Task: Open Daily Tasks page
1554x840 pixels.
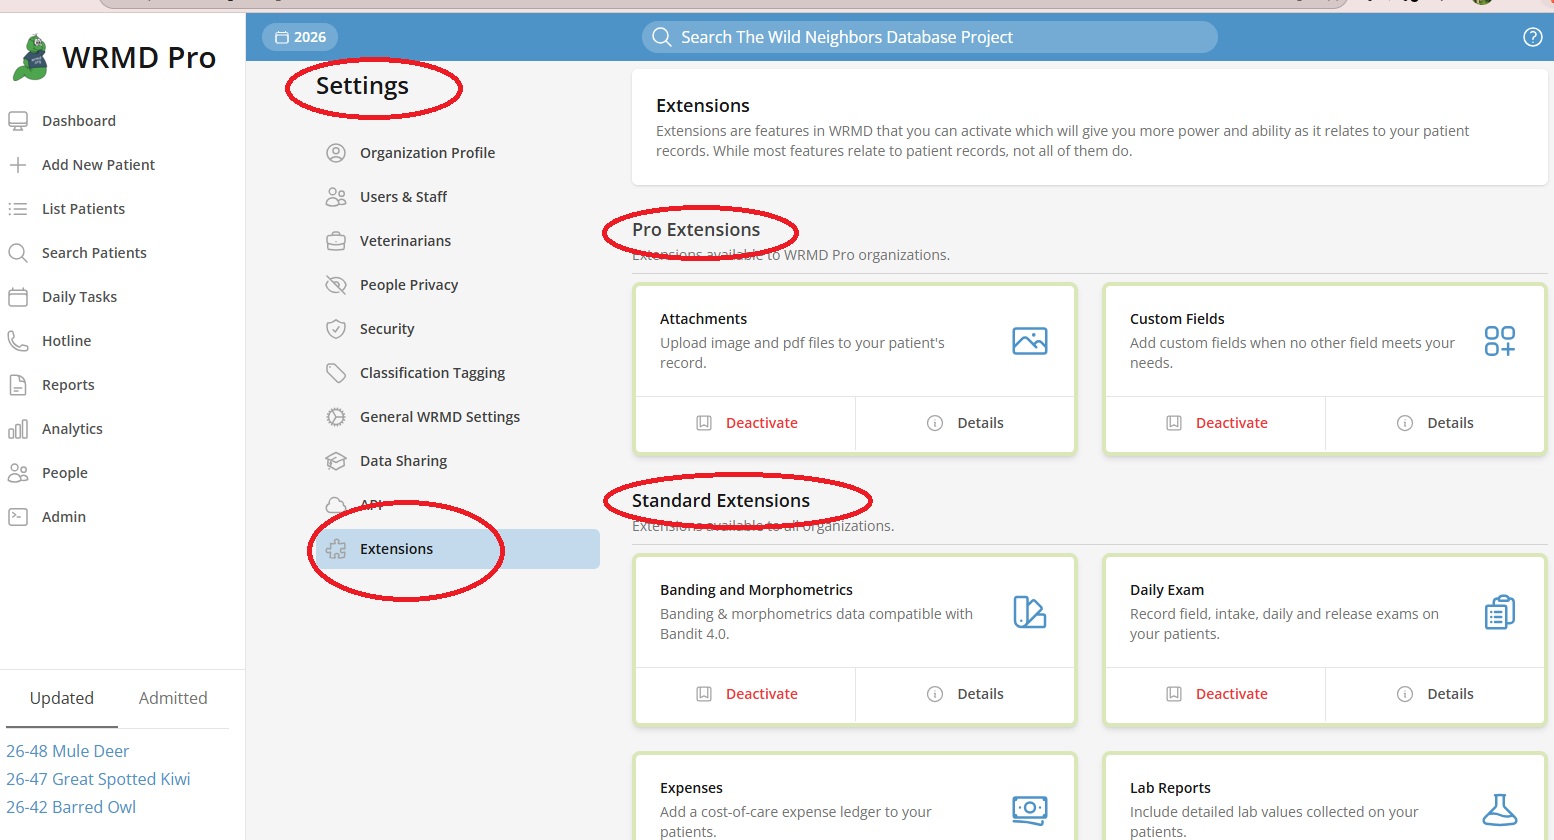Action: coord(79,297)
